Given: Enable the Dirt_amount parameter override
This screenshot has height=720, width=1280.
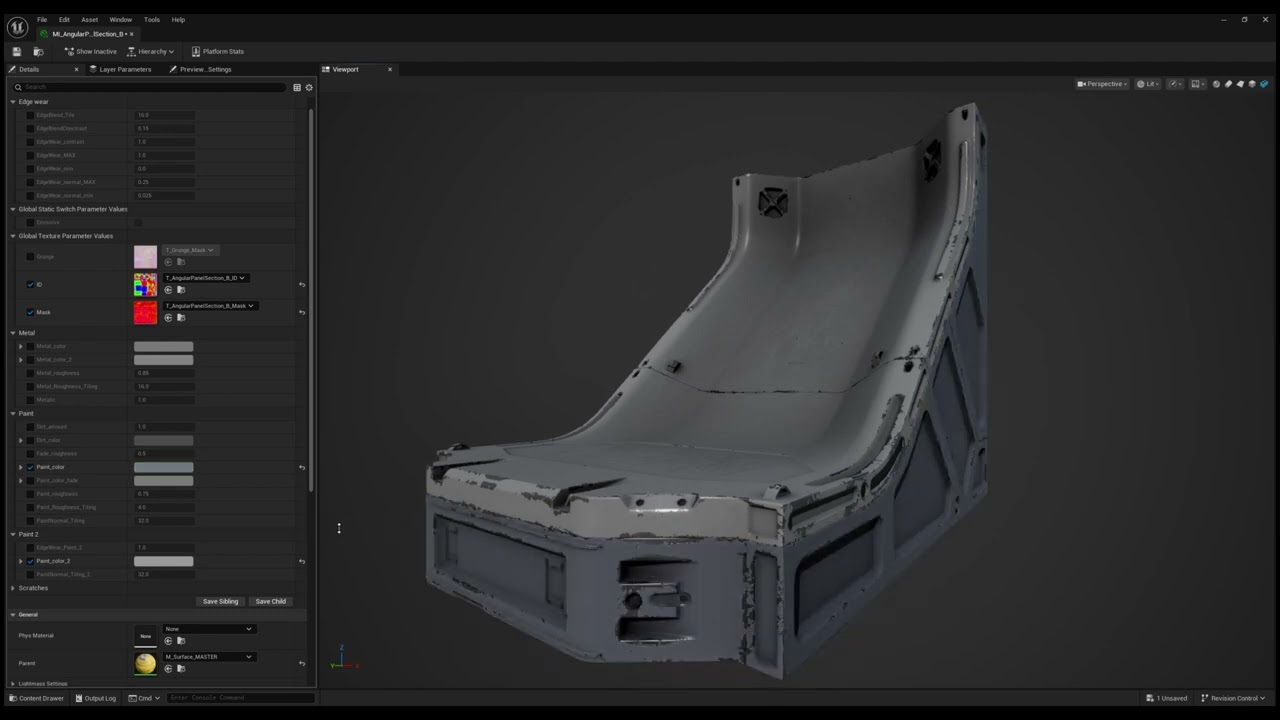Looking at the screenshot, I should point(30,427).
